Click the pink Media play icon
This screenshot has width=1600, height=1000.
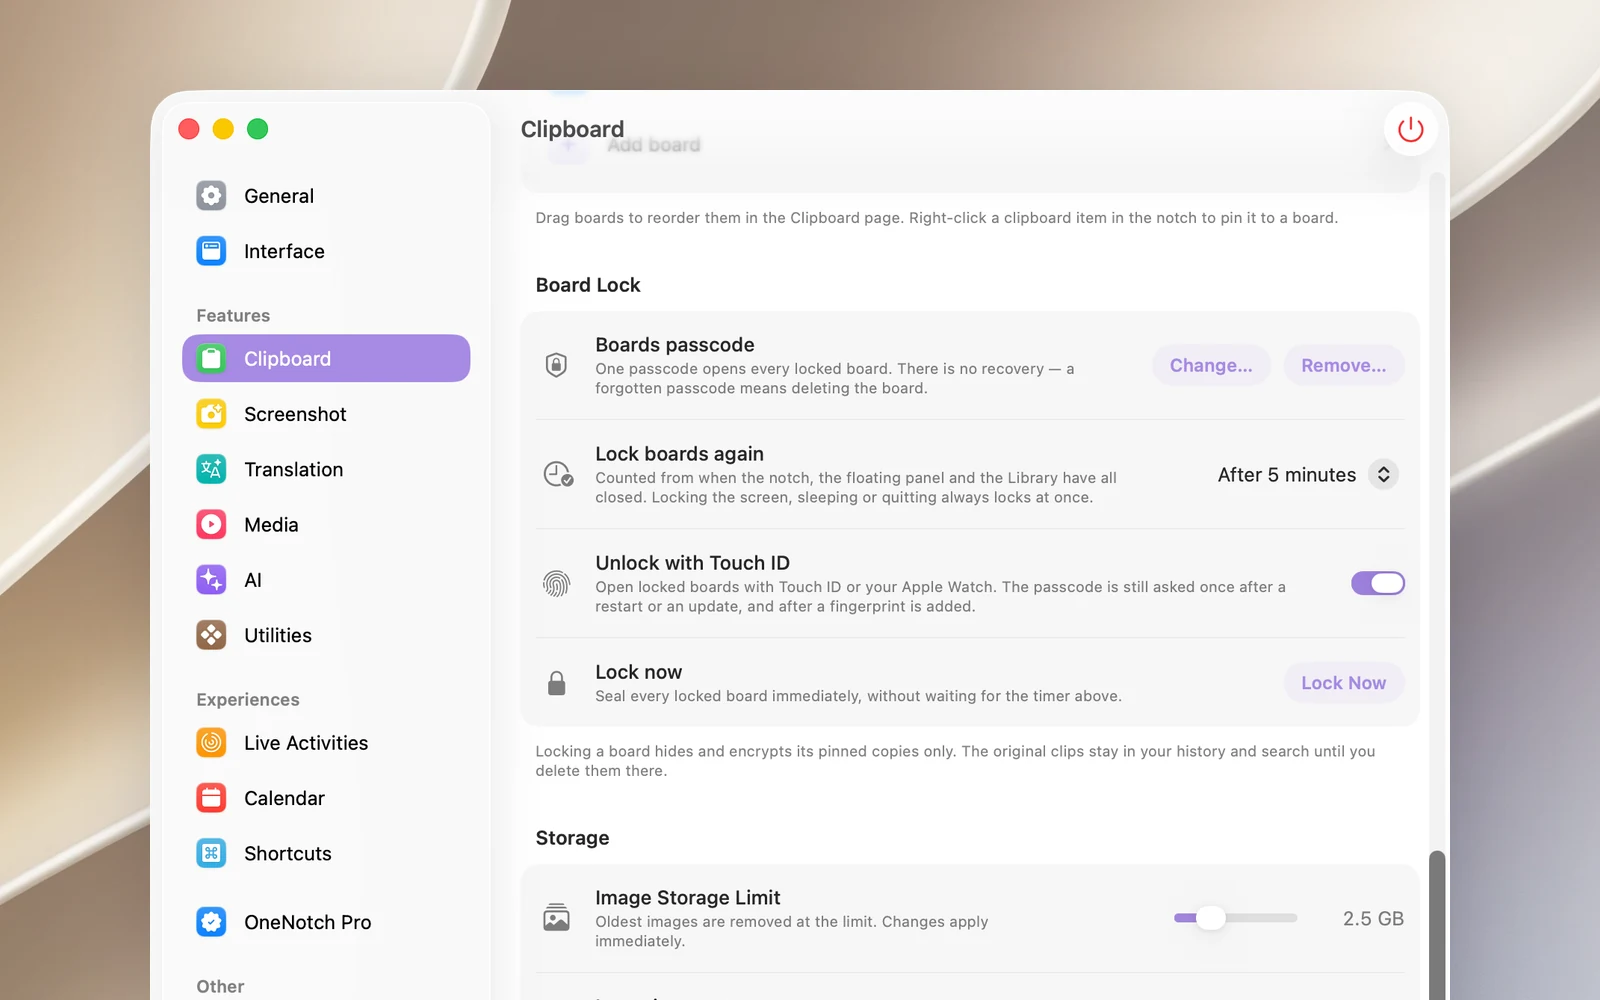(211, 524)
